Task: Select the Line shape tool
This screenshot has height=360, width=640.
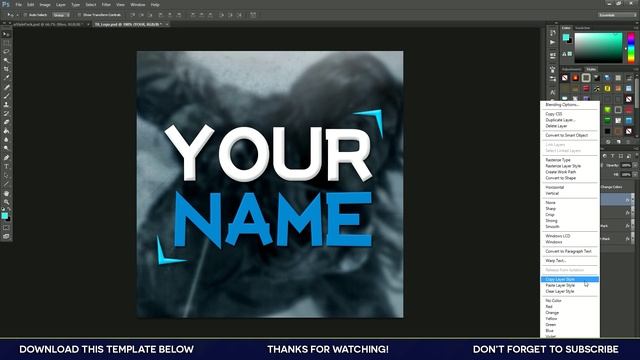Action: [6, 184]
